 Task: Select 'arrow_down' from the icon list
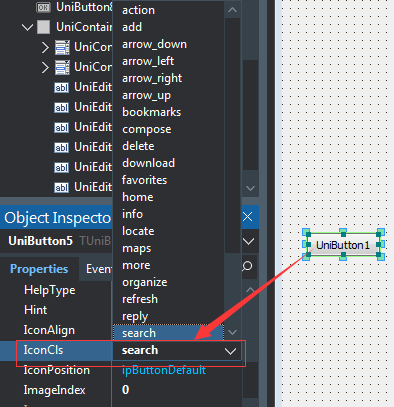(154, 44)
